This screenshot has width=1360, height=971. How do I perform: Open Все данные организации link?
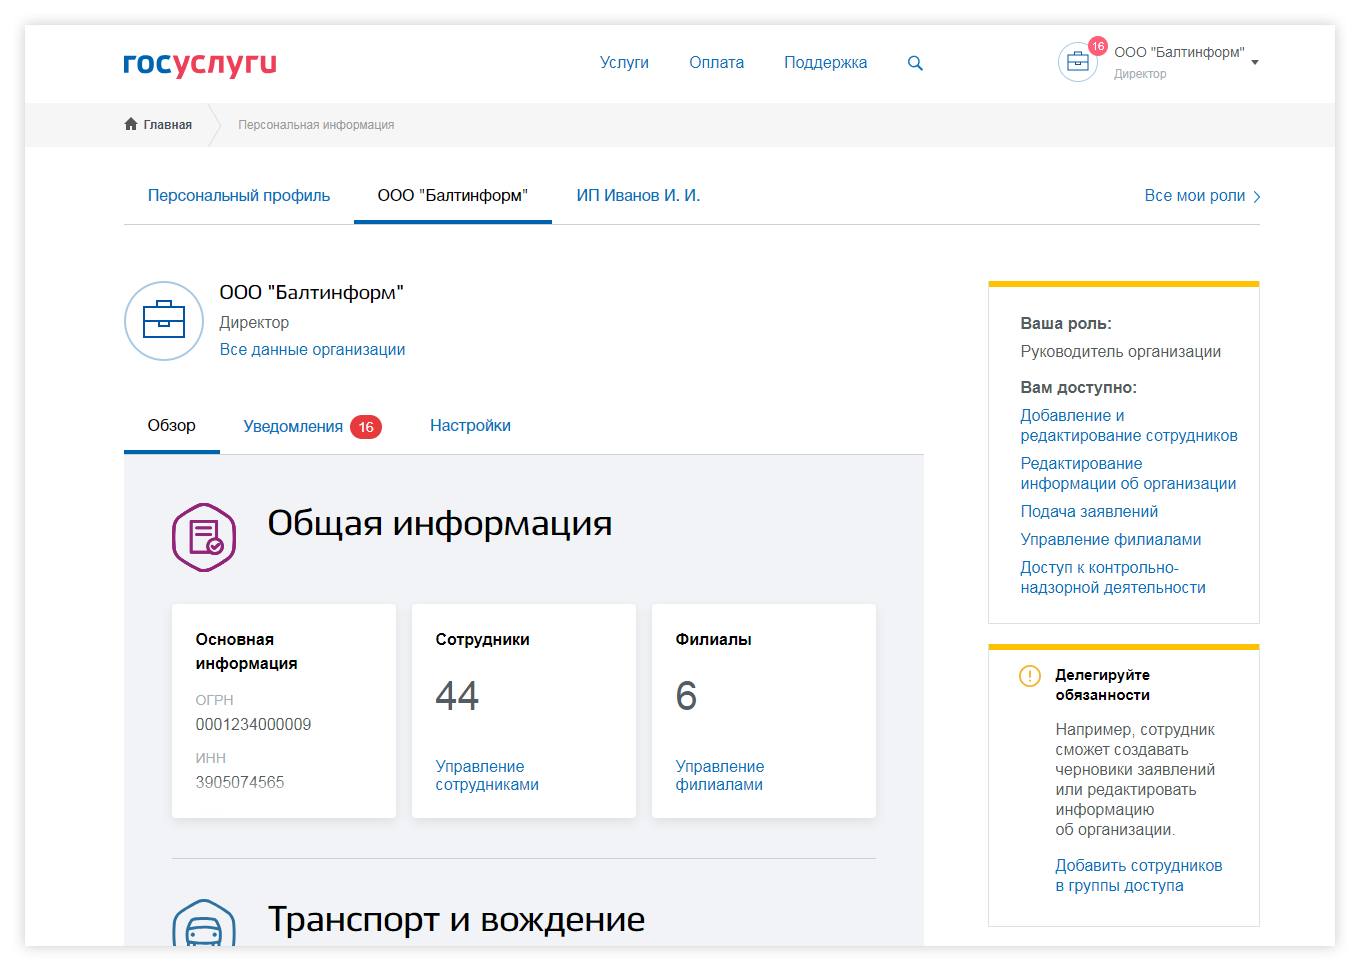[x=312, y=350]
